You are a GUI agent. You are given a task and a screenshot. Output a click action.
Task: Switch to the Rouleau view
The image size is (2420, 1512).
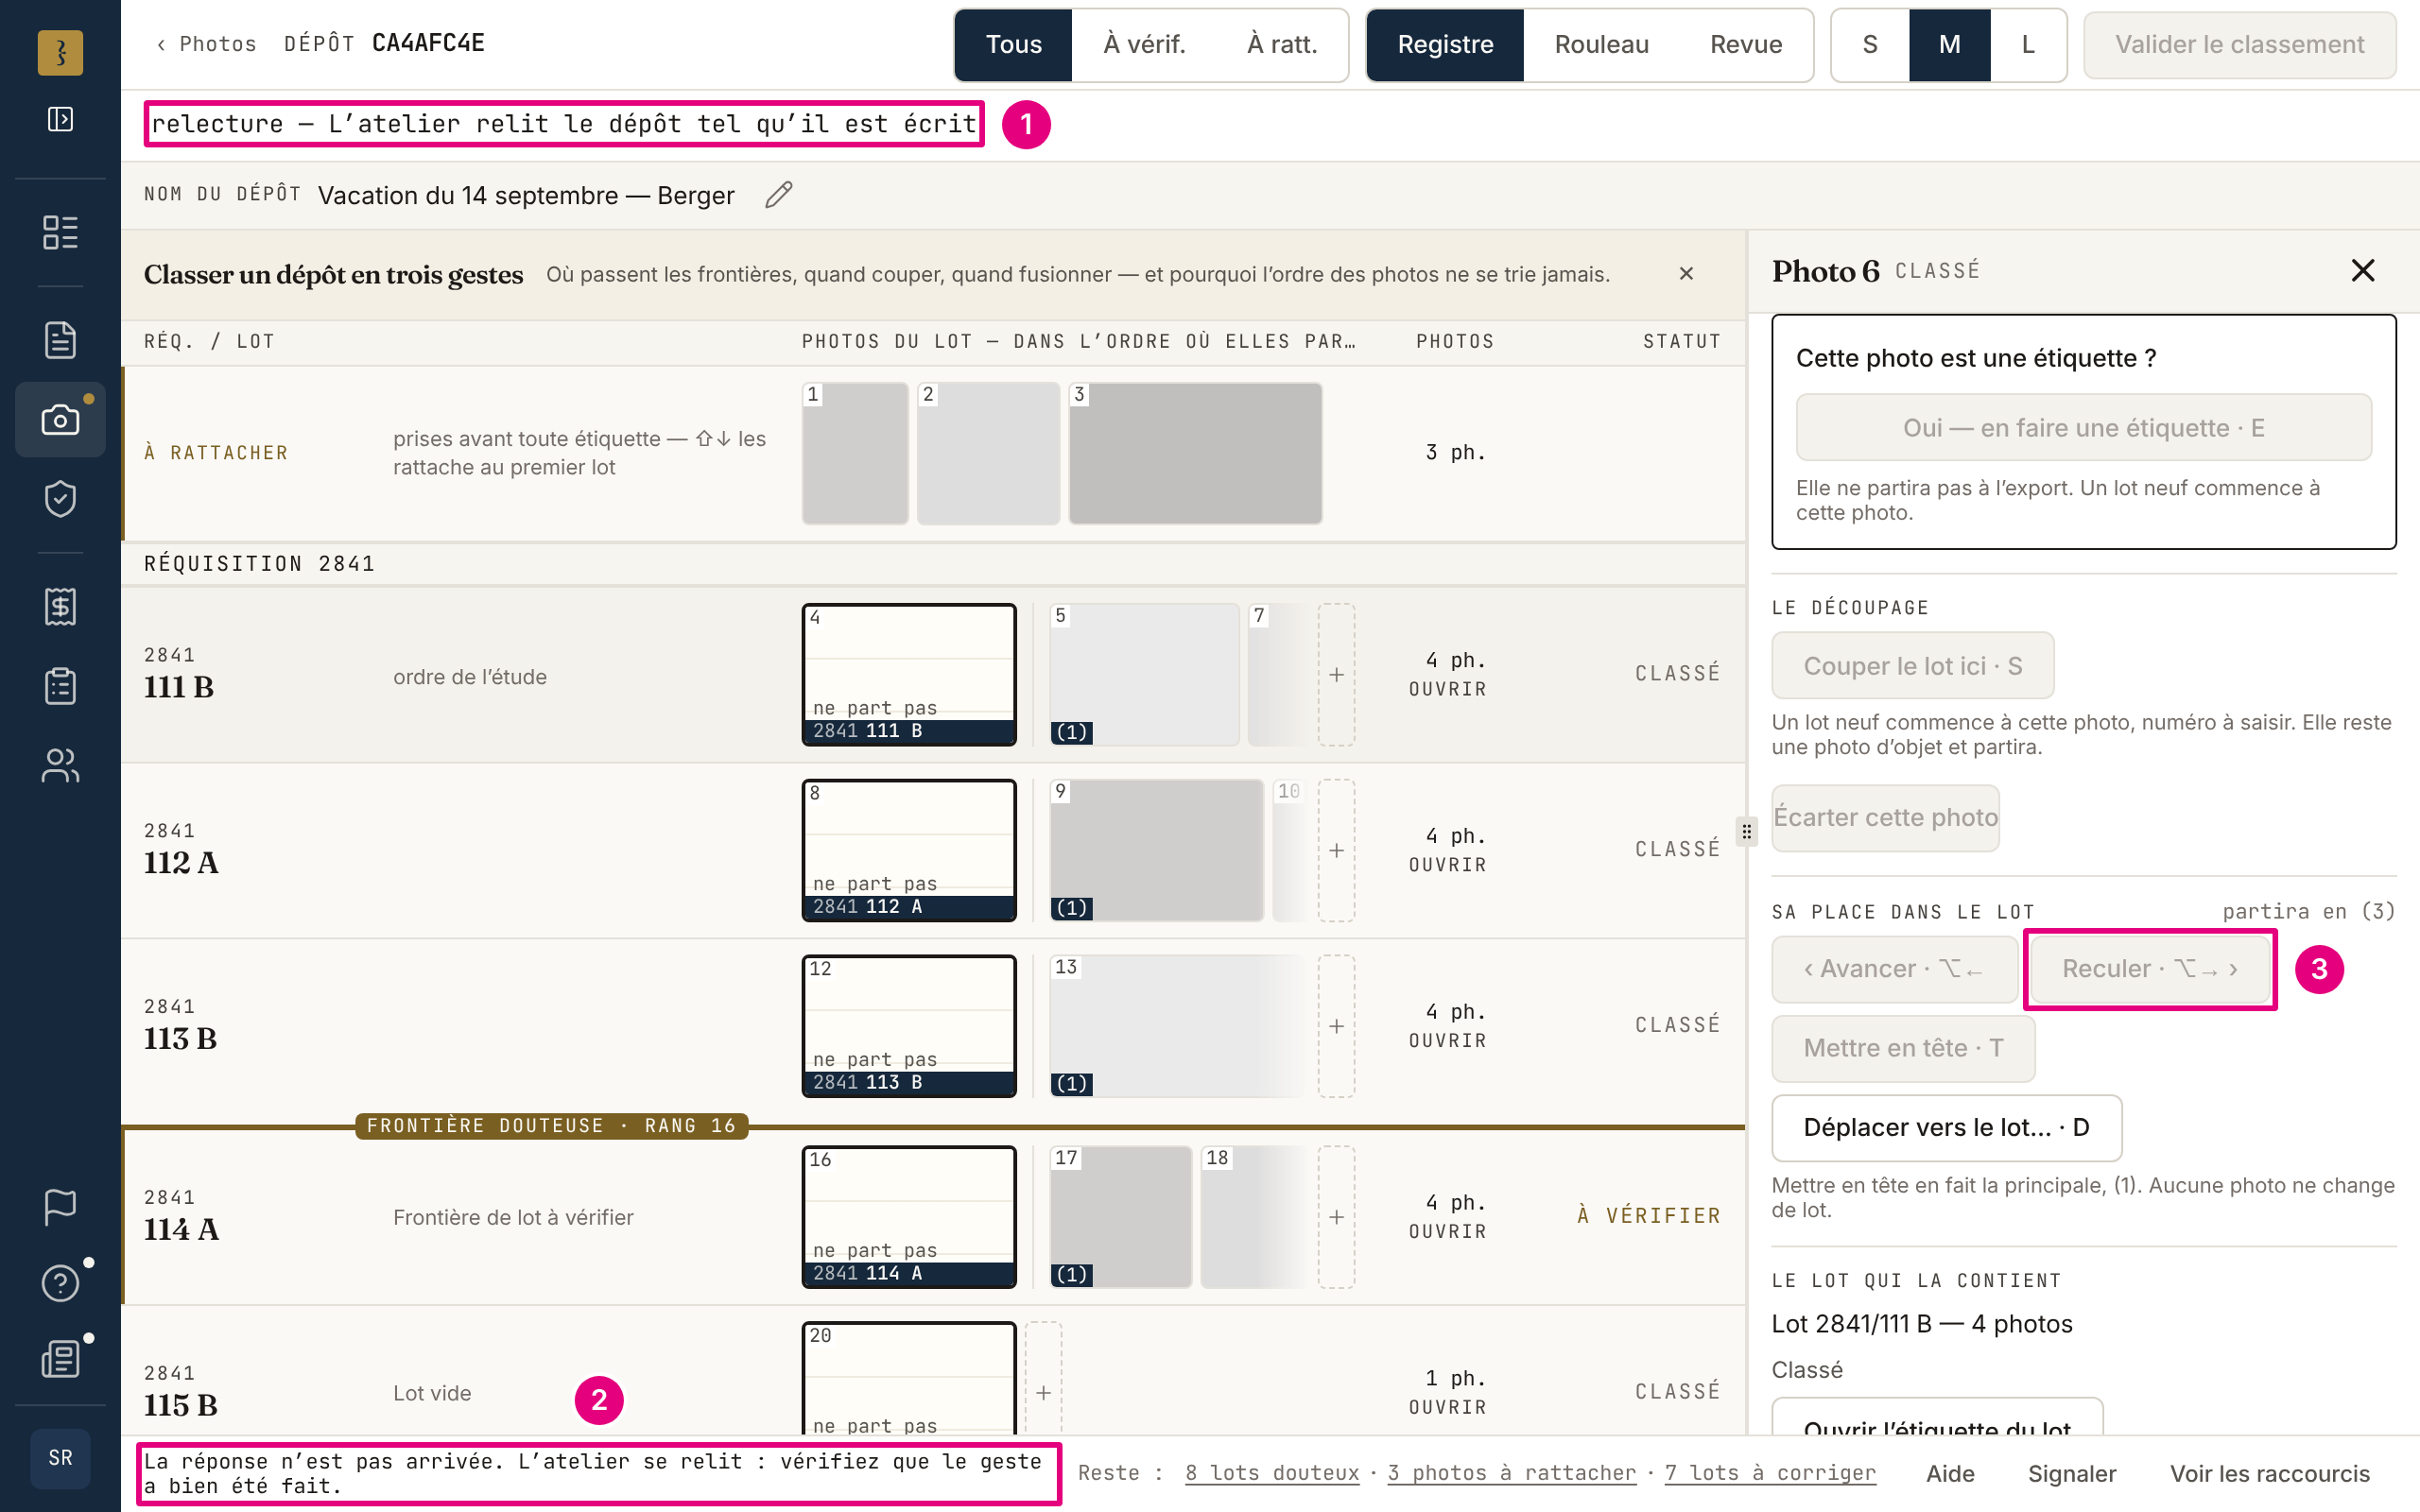point(1601,44)
